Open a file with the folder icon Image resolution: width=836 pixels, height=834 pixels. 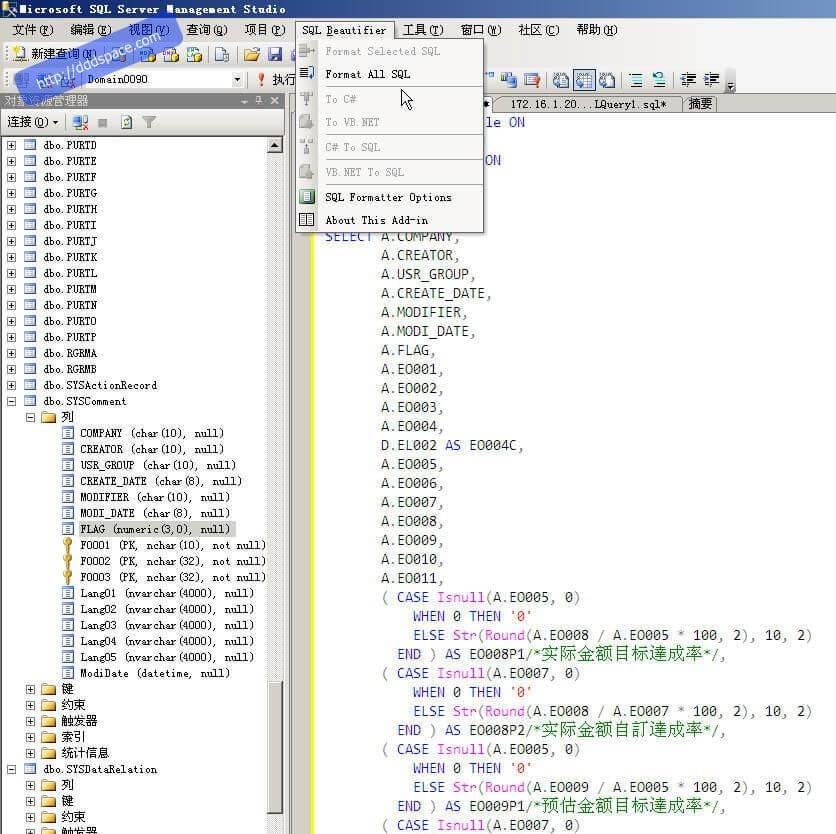point(252,54)
